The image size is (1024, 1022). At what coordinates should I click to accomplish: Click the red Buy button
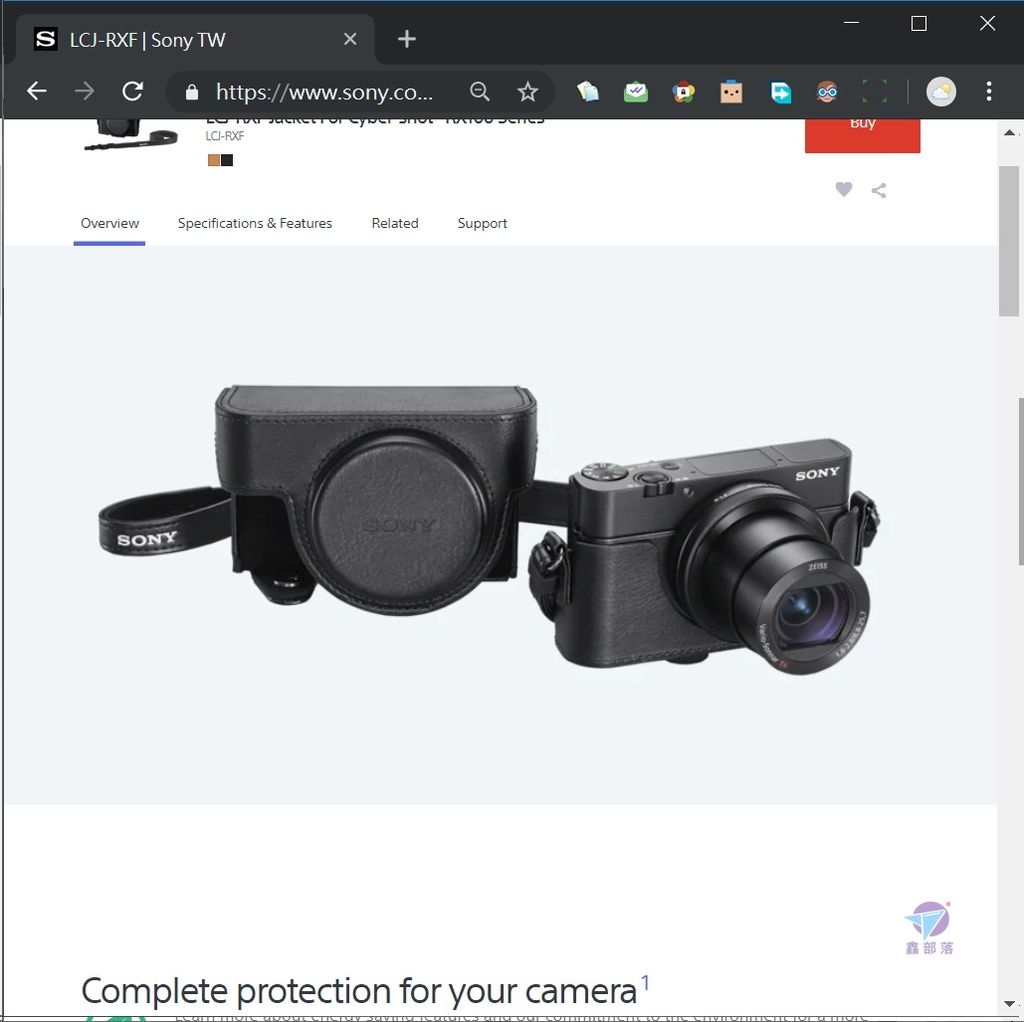click(x=862, y=135)
